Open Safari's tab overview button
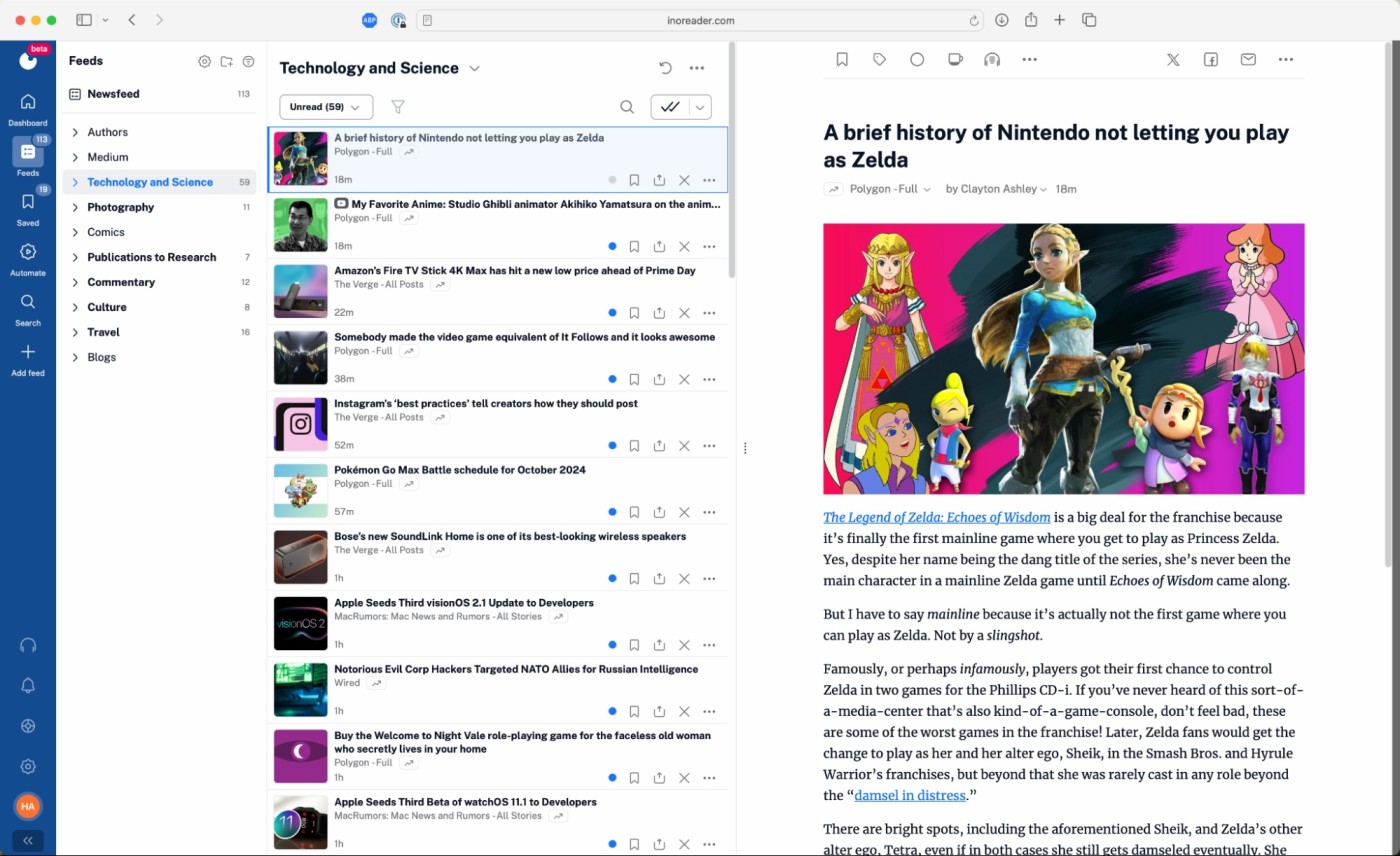 (1089, 20)
